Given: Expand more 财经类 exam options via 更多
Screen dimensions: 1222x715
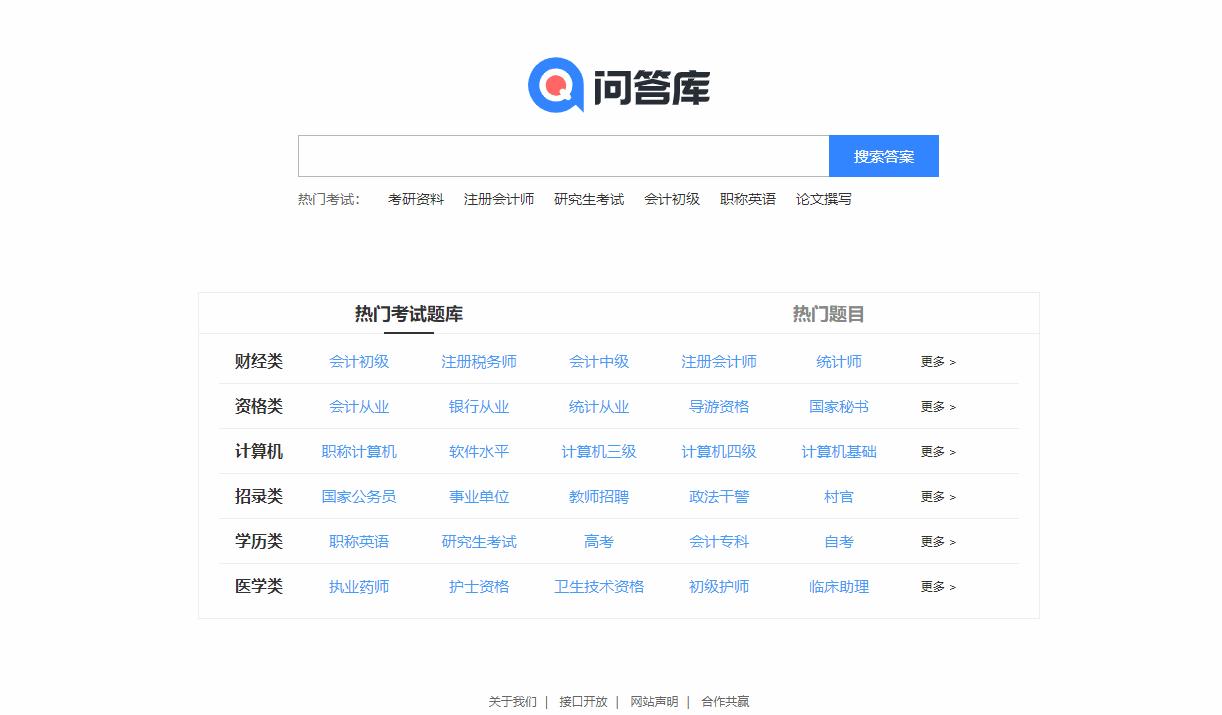Looking at the screenshot, I should (x=936, y=362).
